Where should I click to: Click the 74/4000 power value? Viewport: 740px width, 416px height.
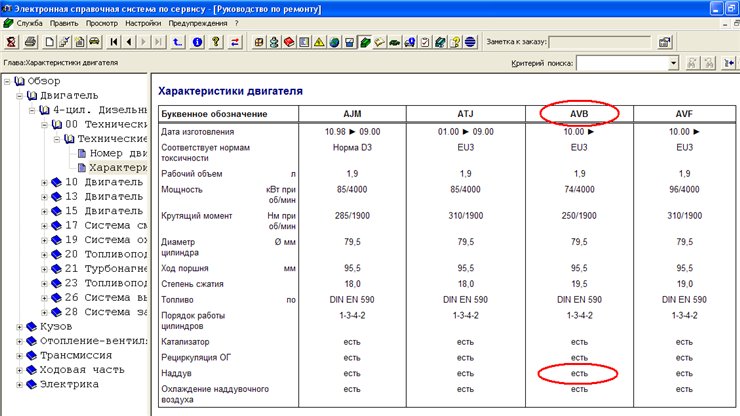coord(579,189)
